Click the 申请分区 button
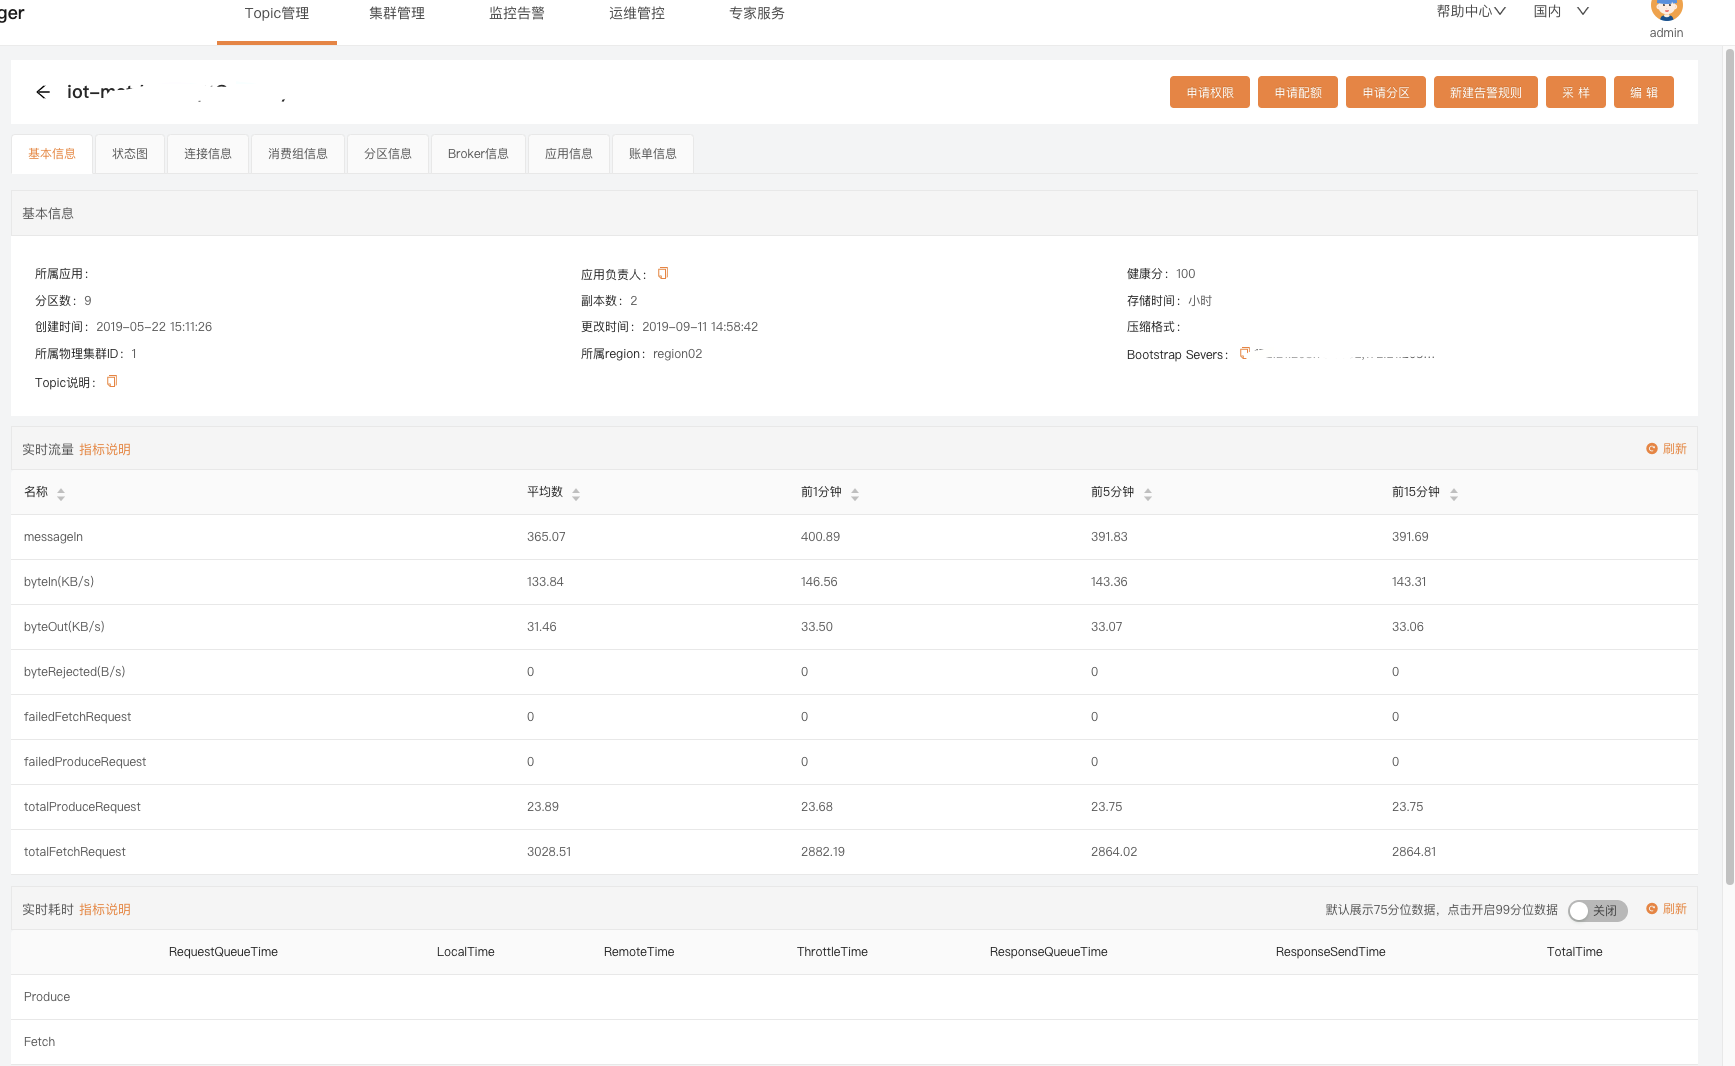This screenshot has width=1735, height=1066. pos(1386,92)
